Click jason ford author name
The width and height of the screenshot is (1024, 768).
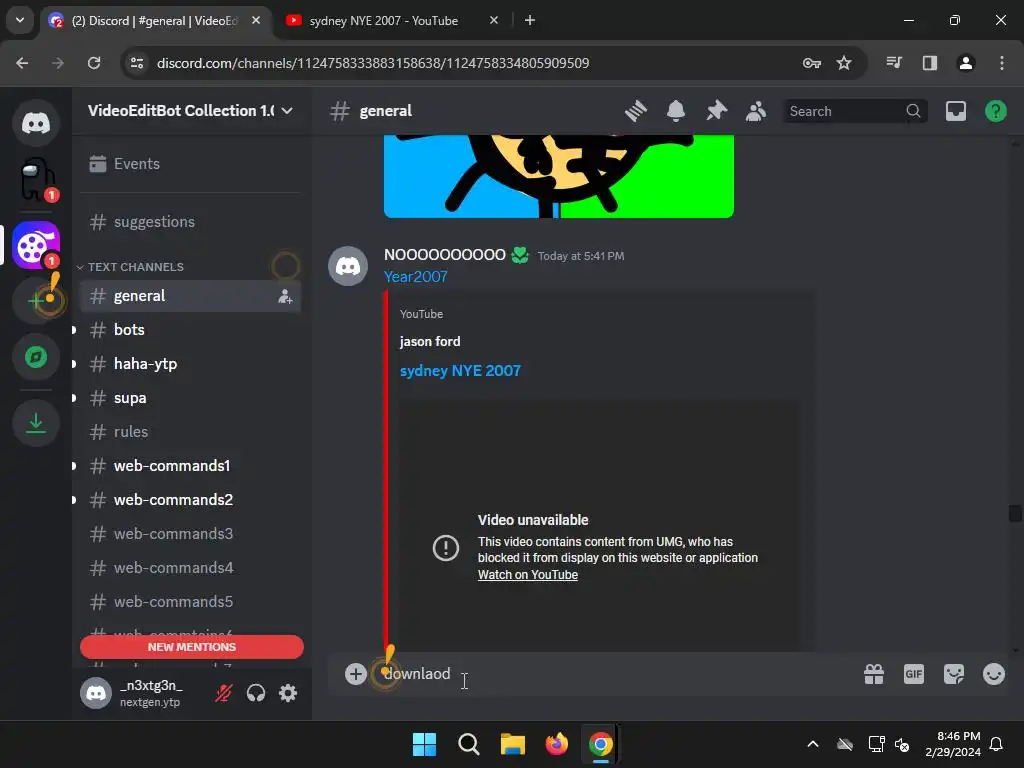430,342
